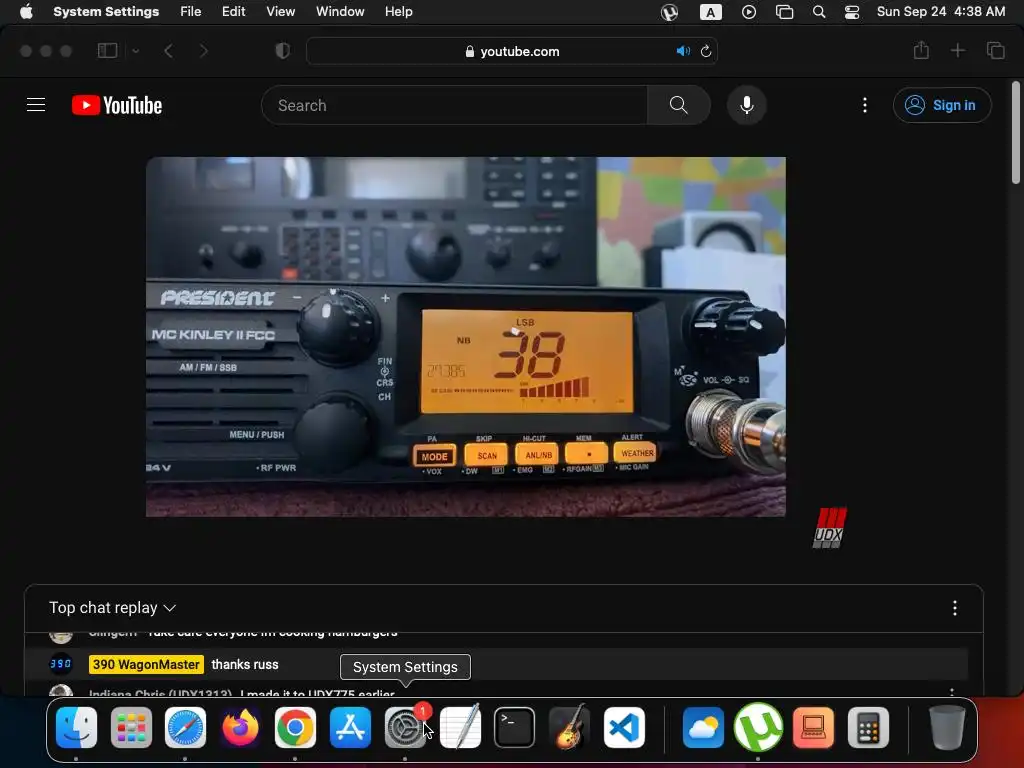Click the page vertical scrollbar
The height and width of the screenshot is (768, 1024).
(x=1016, y=133)
